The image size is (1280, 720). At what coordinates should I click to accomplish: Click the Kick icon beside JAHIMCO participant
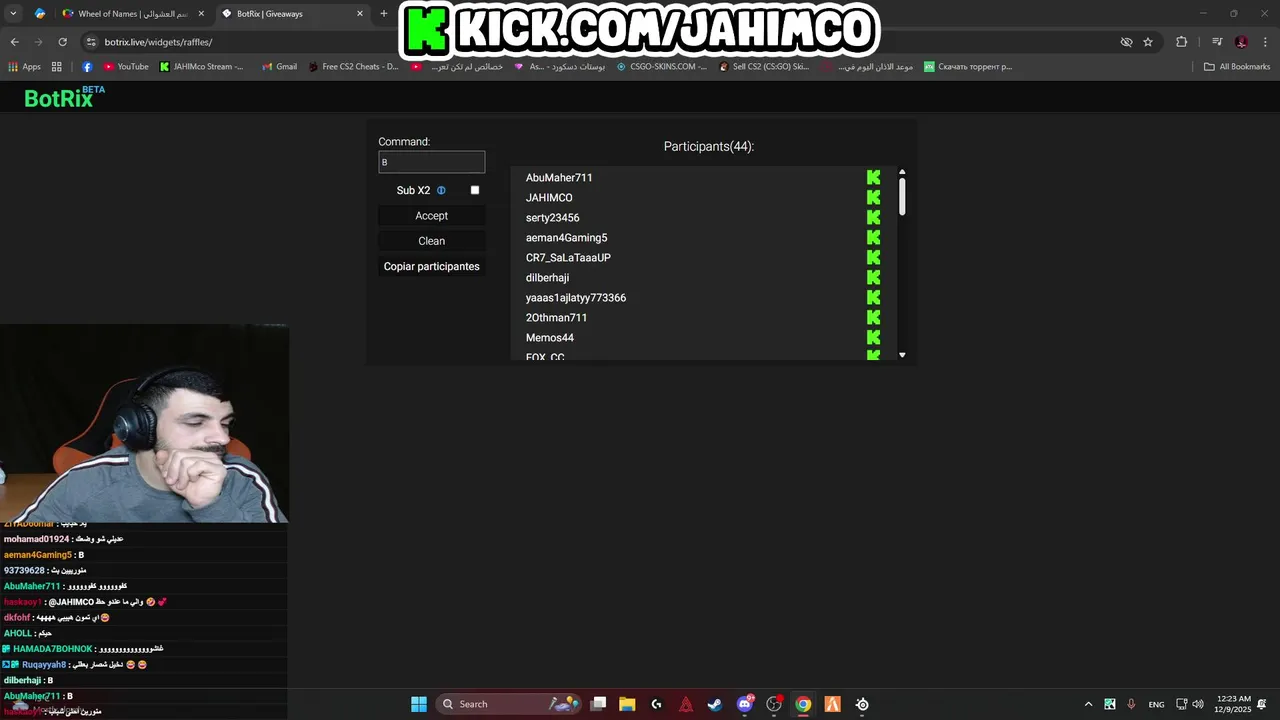coord(873,197)
